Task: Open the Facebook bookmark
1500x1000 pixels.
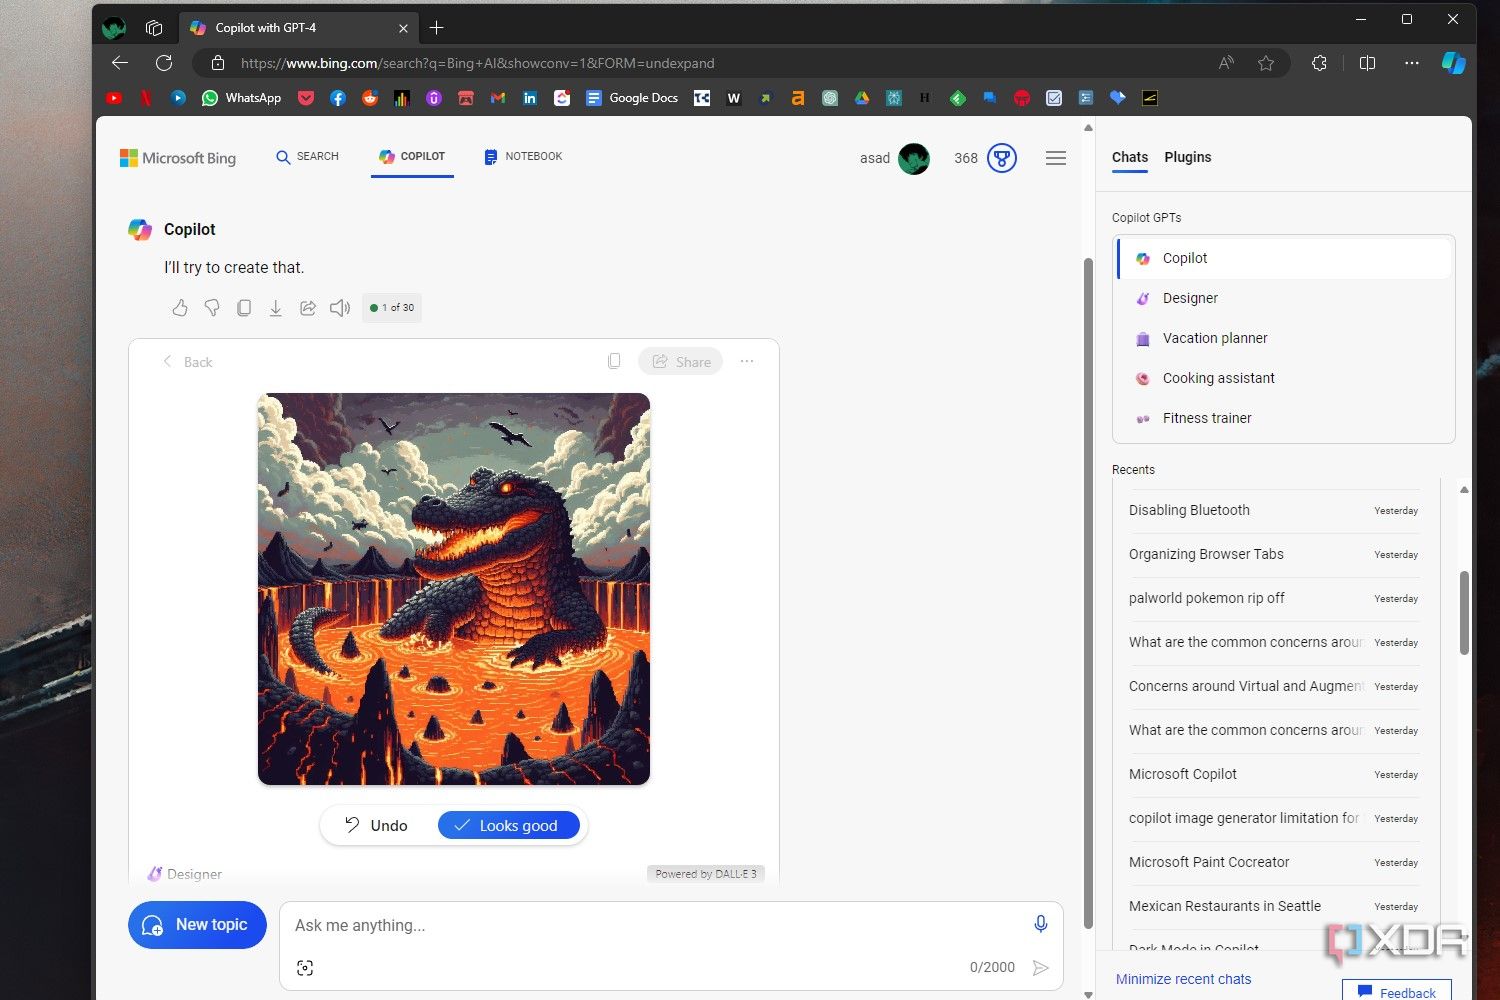Action: pos(338,98)
